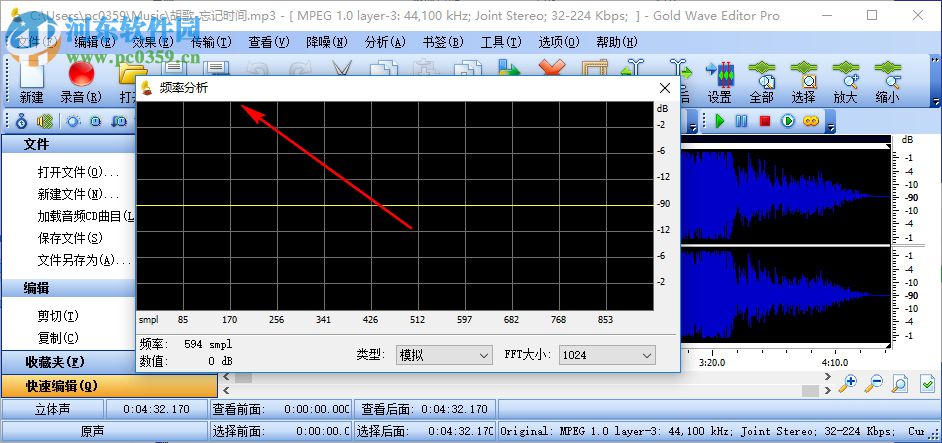Click 保存文件(S) in the side panel
Screen dimensions: 942x443
(x=70, y=238)
